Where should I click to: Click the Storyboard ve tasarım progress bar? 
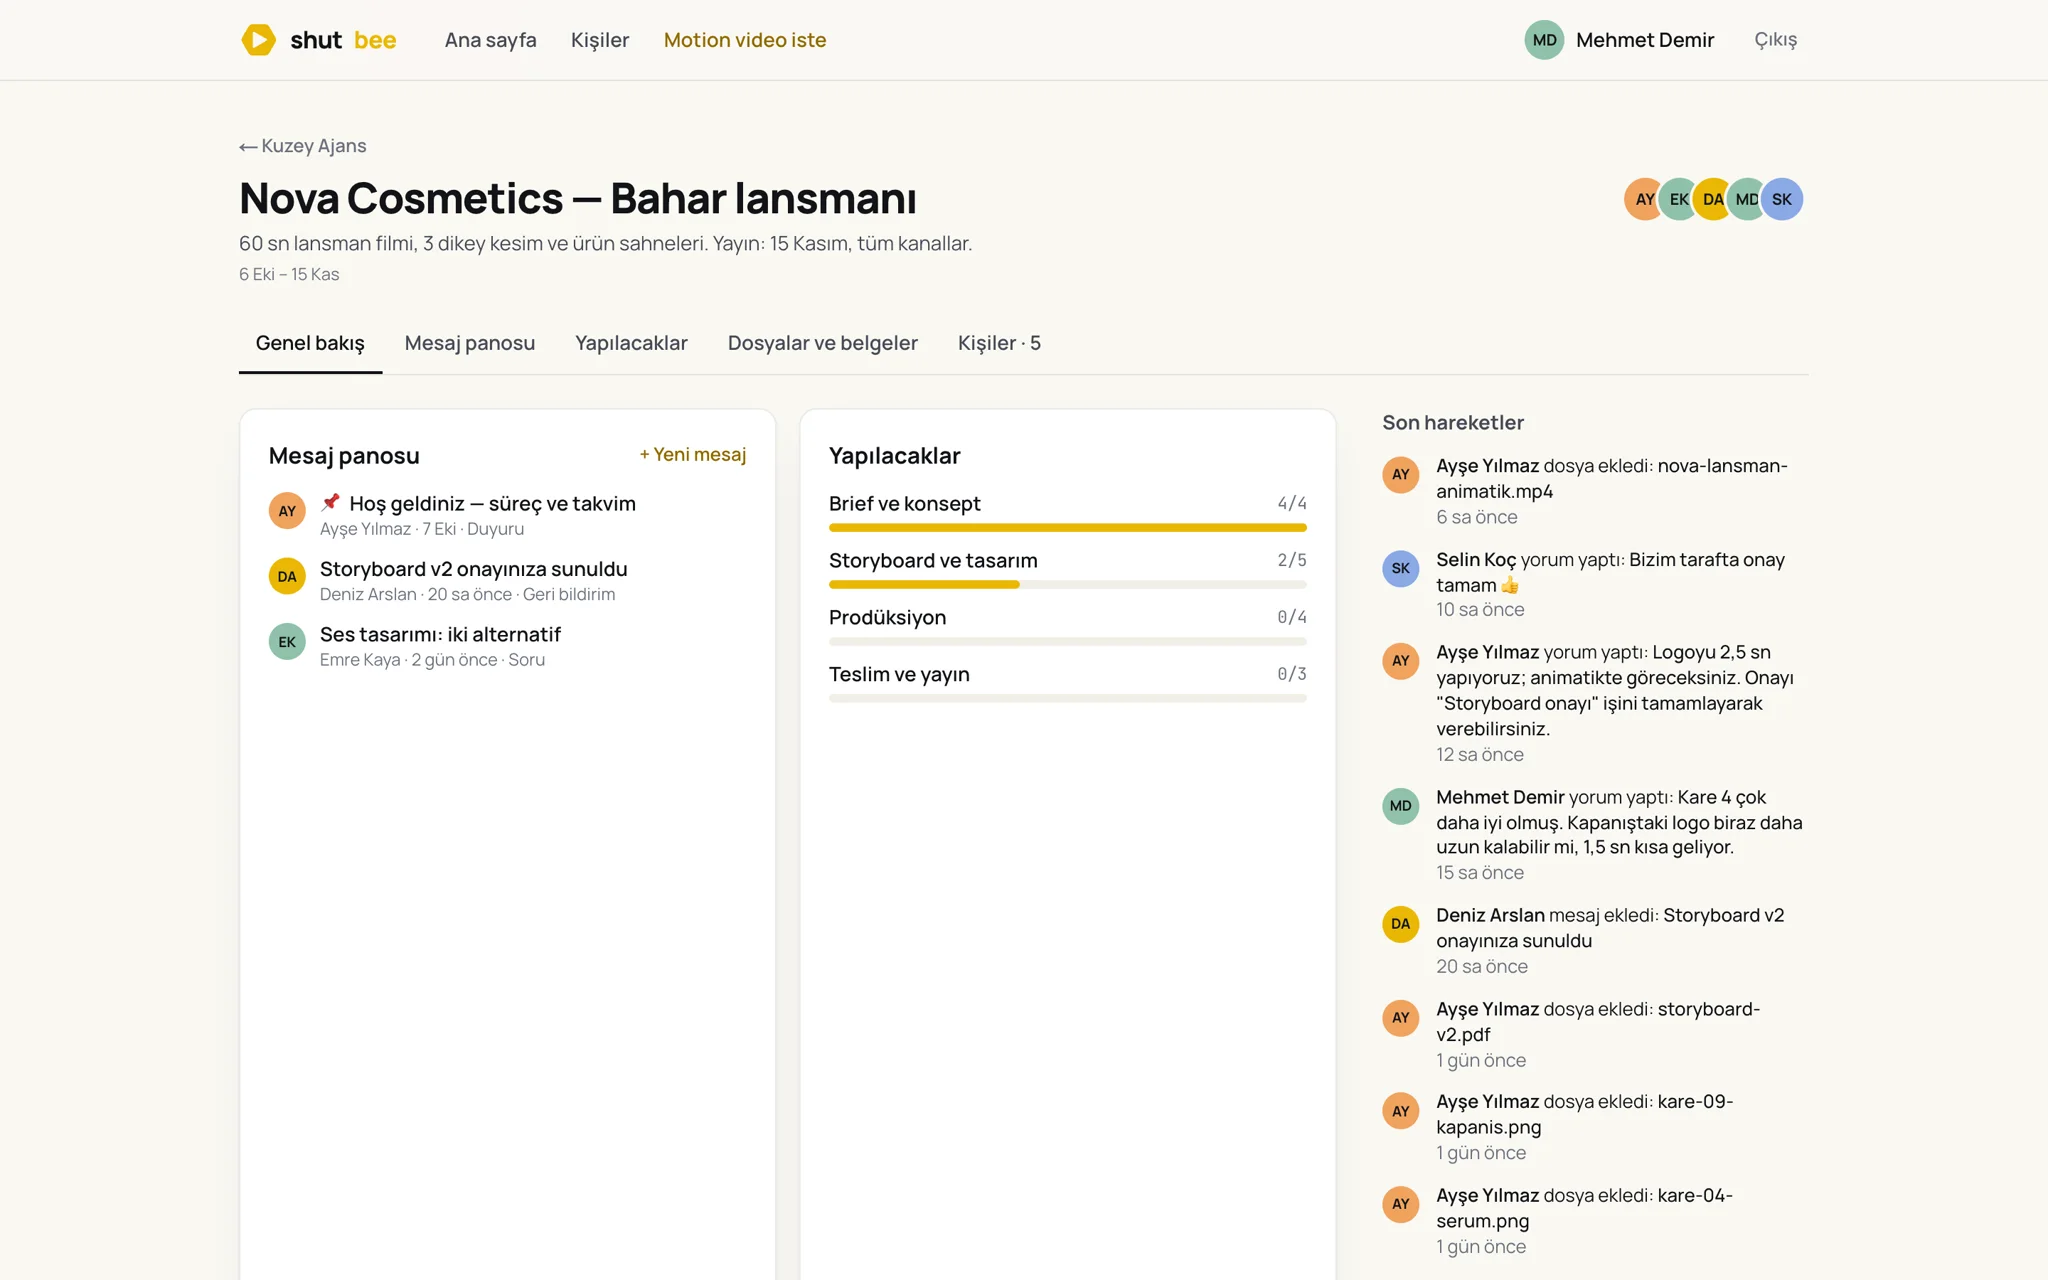tap(1067, 584)
